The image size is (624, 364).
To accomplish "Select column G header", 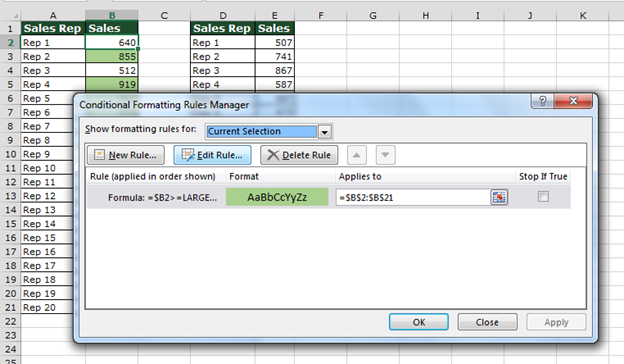I will tap(373, 16).
